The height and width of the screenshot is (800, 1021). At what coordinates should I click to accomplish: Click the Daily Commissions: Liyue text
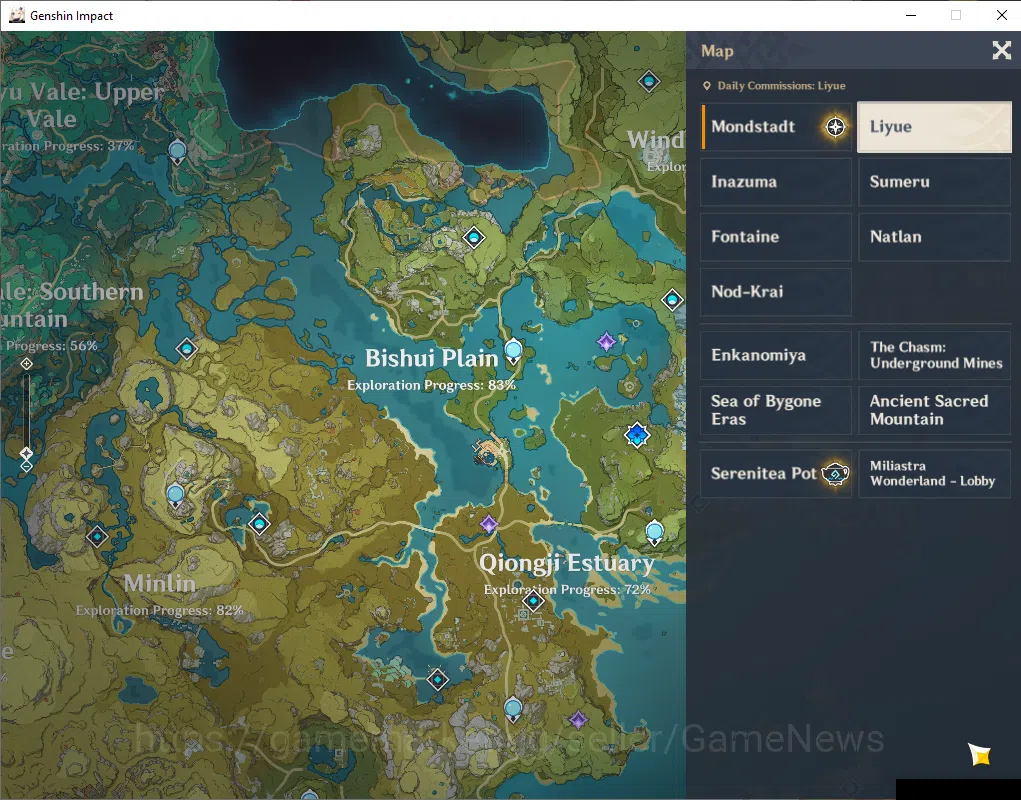(781, 86)
